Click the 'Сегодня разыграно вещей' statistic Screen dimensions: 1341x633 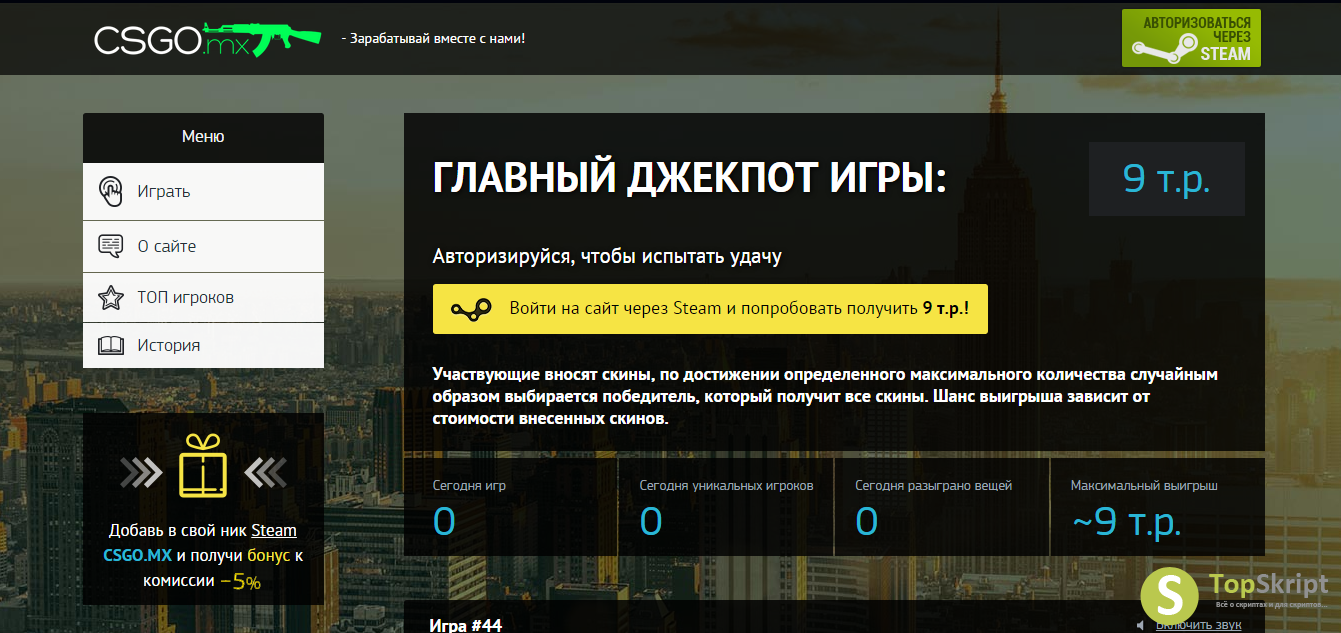941,507
